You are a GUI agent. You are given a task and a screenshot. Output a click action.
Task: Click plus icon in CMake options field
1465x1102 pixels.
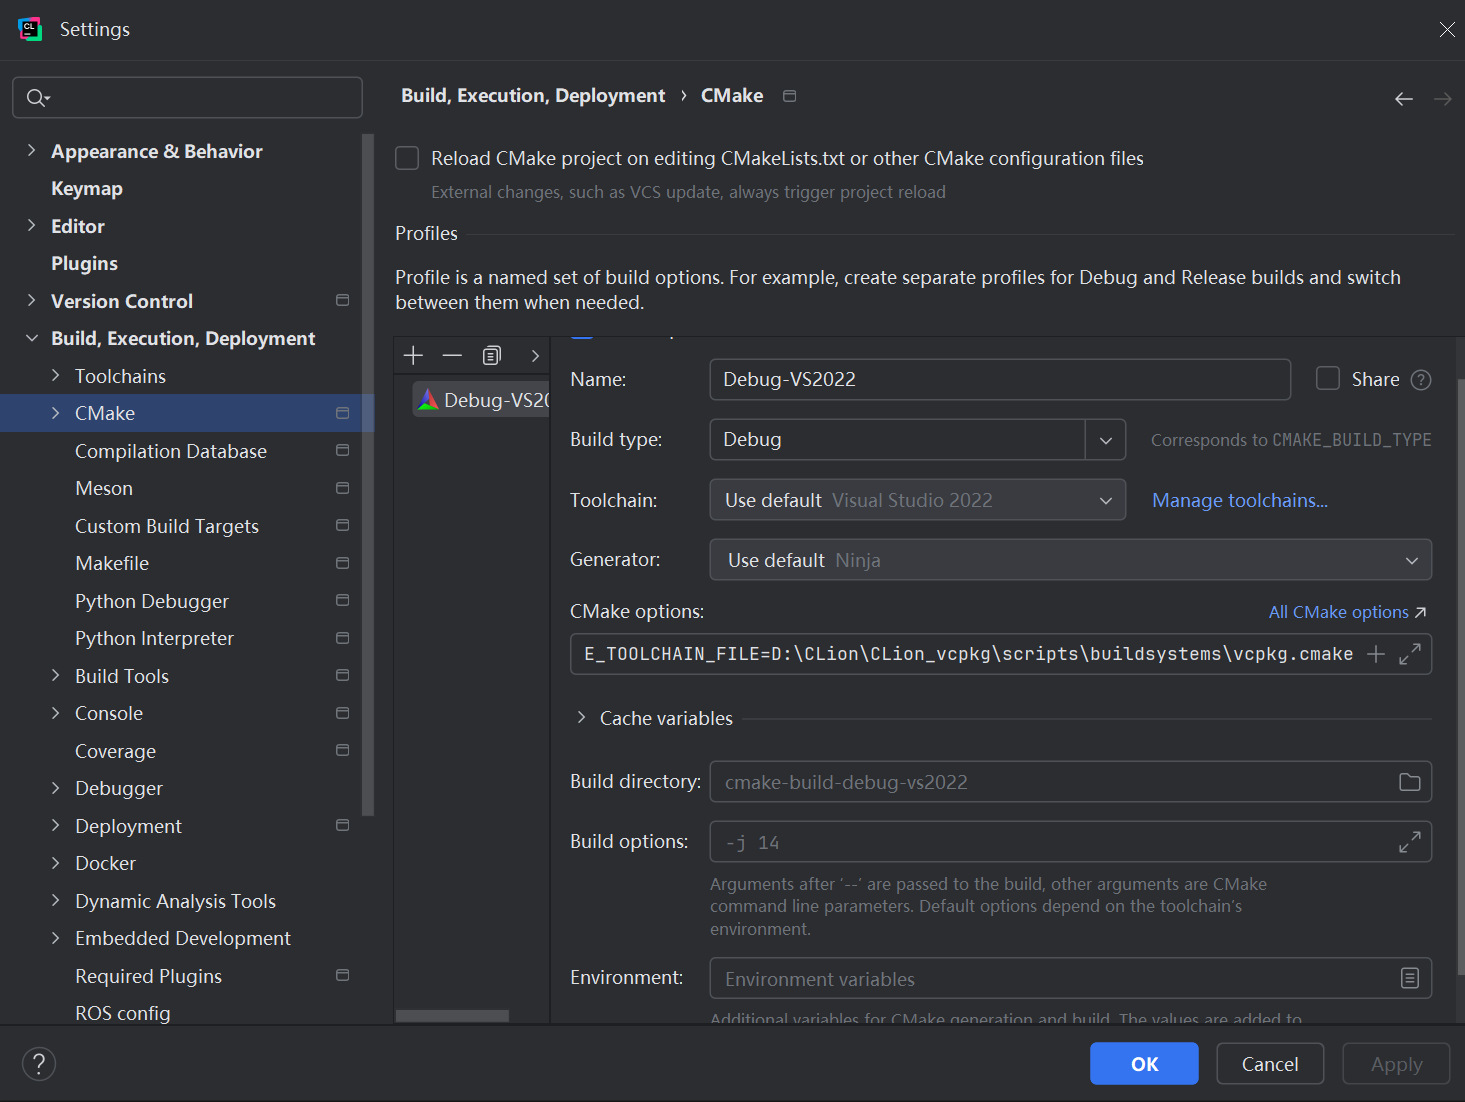point(1376,654)
